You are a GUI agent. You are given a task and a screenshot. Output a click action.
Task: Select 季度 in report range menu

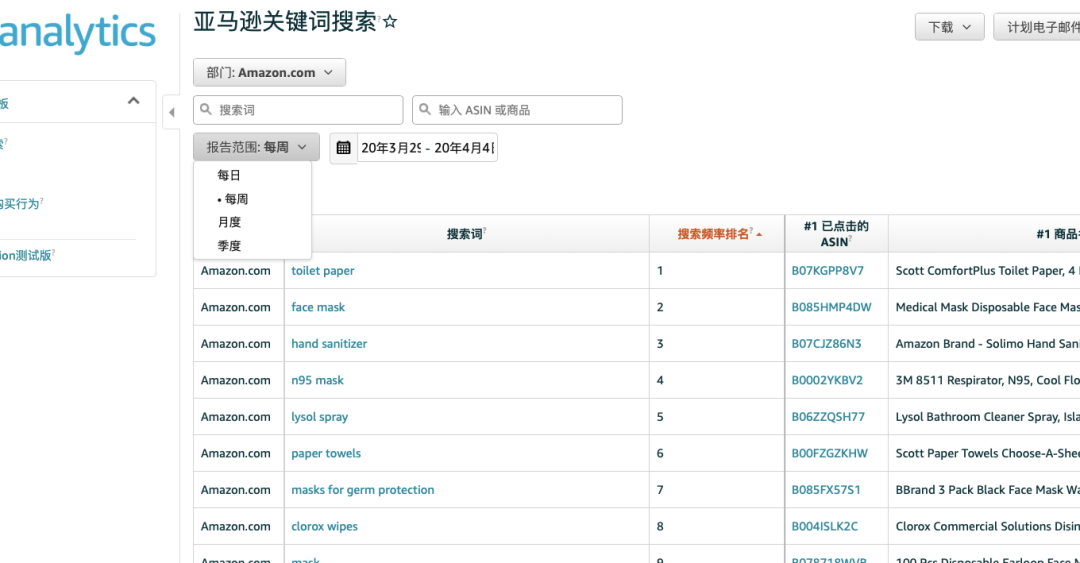click(229, 245)
